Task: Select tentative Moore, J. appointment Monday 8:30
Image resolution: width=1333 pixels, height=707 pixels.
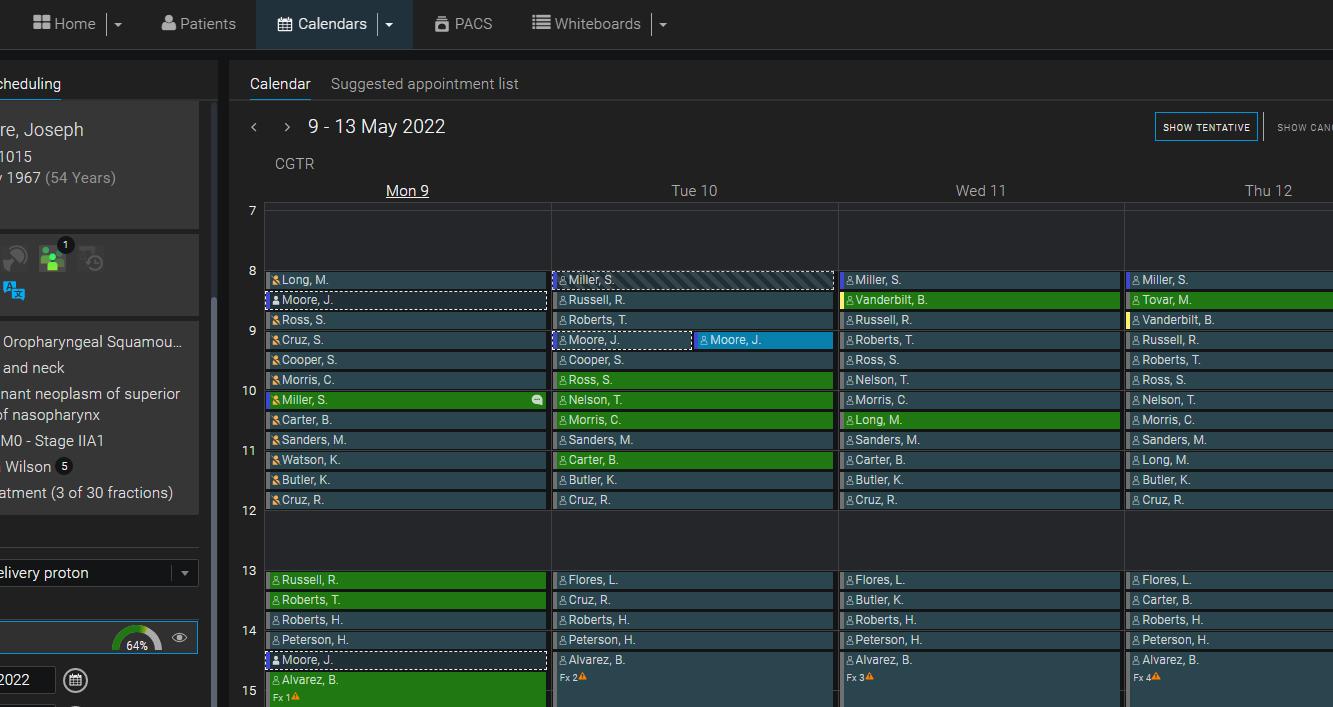Action: [406, 300]
